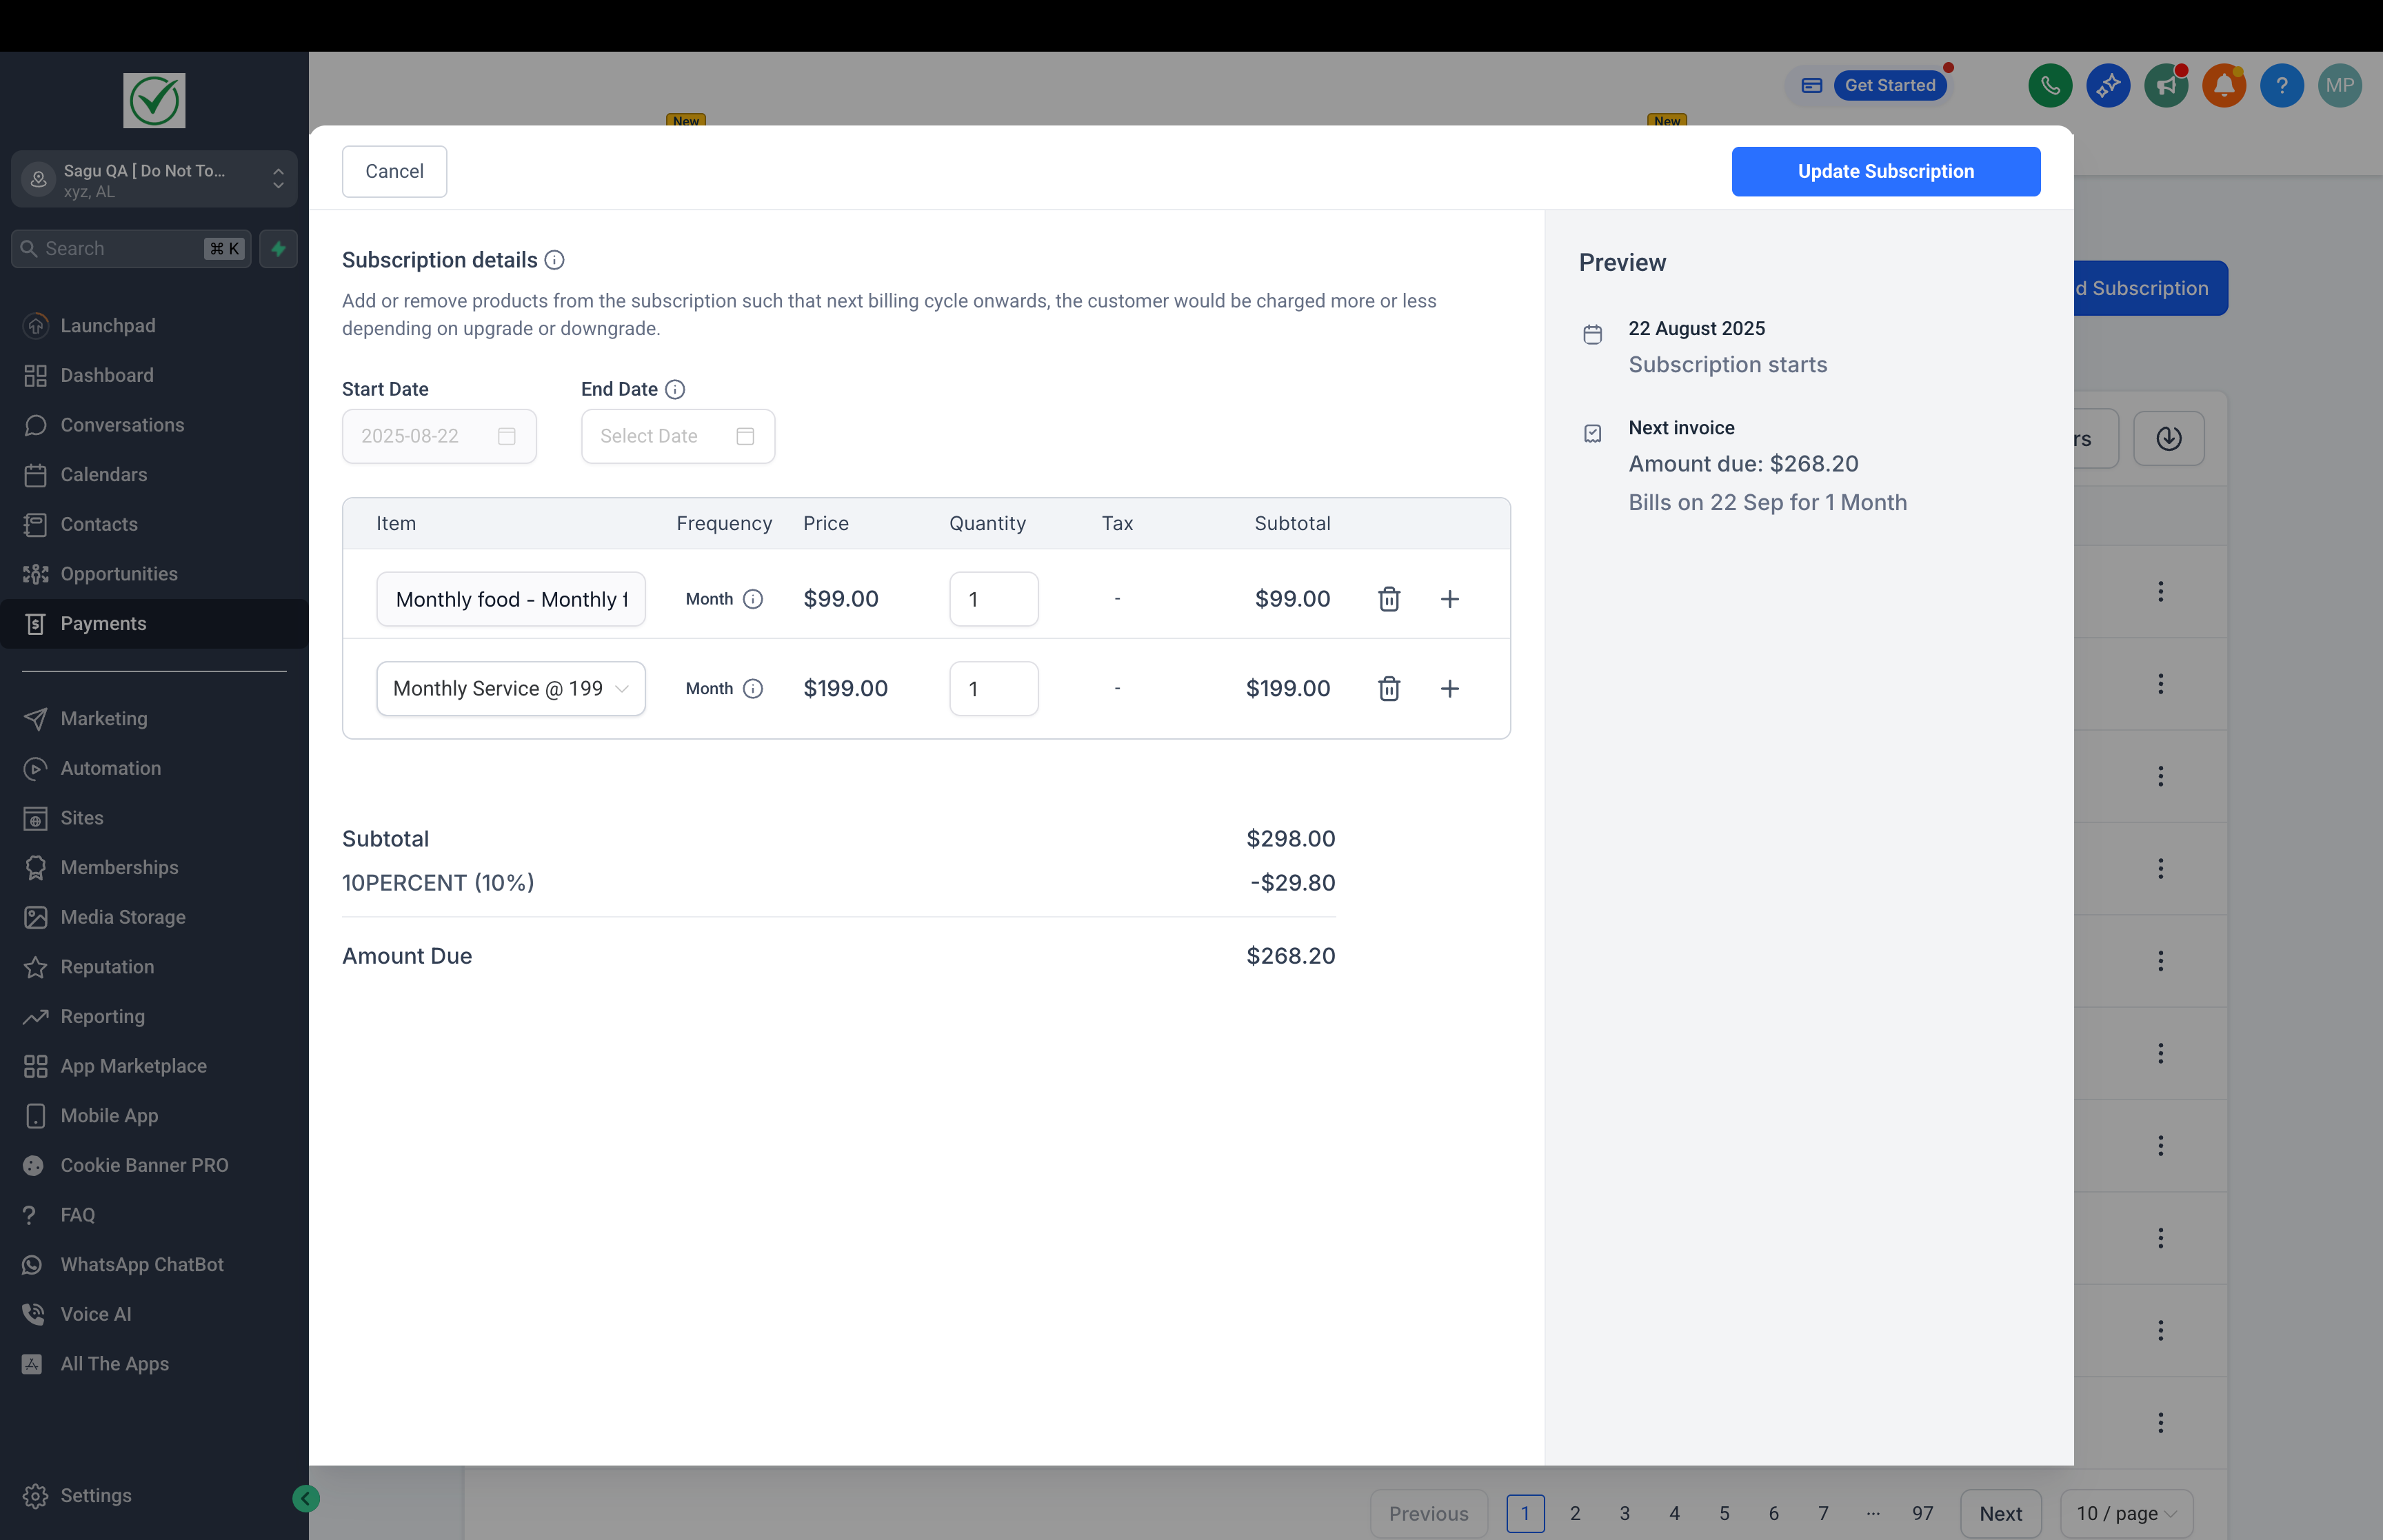Cancel the subscription edit
Viewport: 2383px width, 1540px height.
[393, 171]
